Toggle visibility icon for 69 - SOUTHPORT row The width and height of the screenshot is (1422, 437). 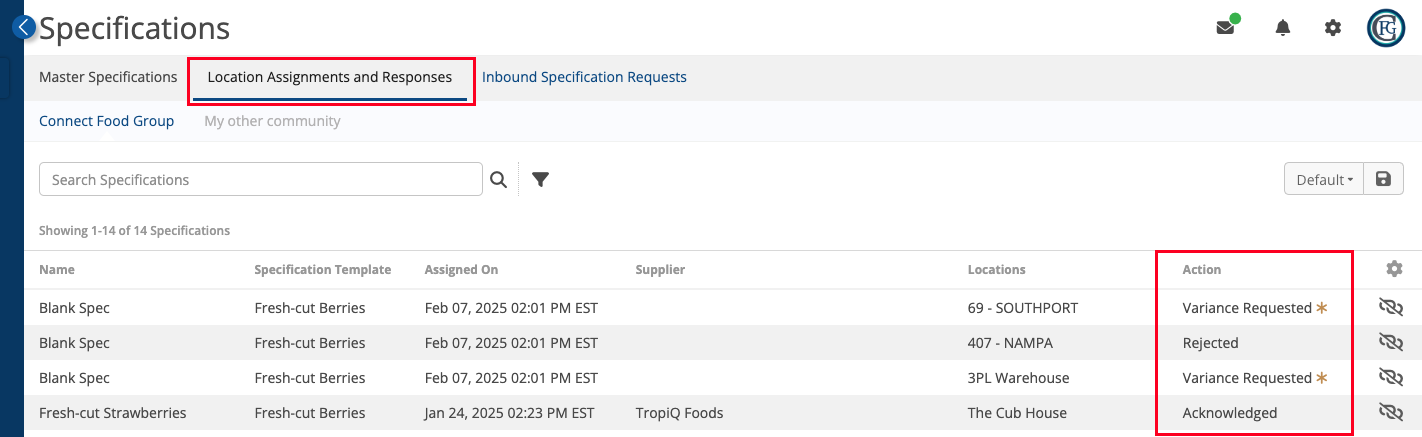click(x=1391, y=308)
